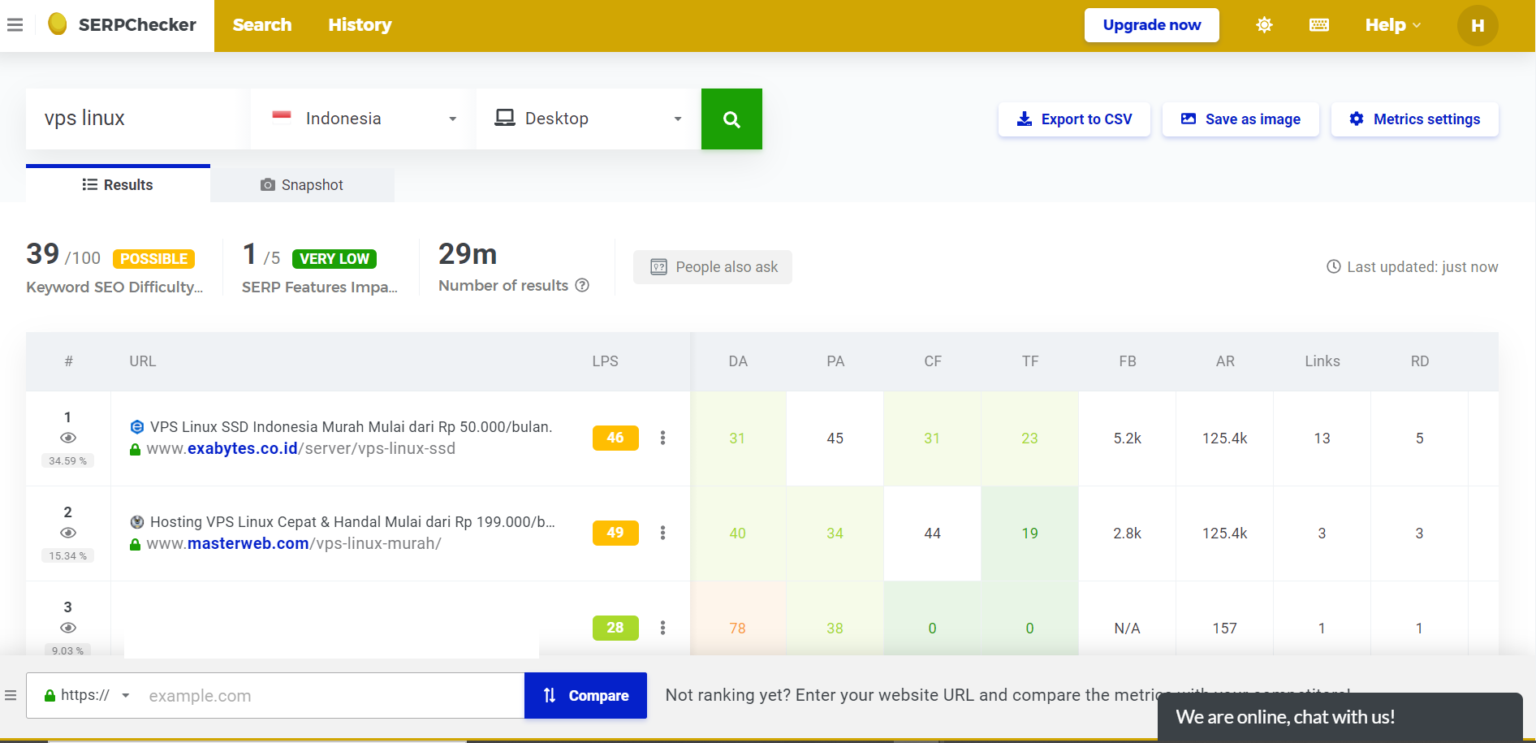Click the 15.34 % CTR label

(68, 556)
